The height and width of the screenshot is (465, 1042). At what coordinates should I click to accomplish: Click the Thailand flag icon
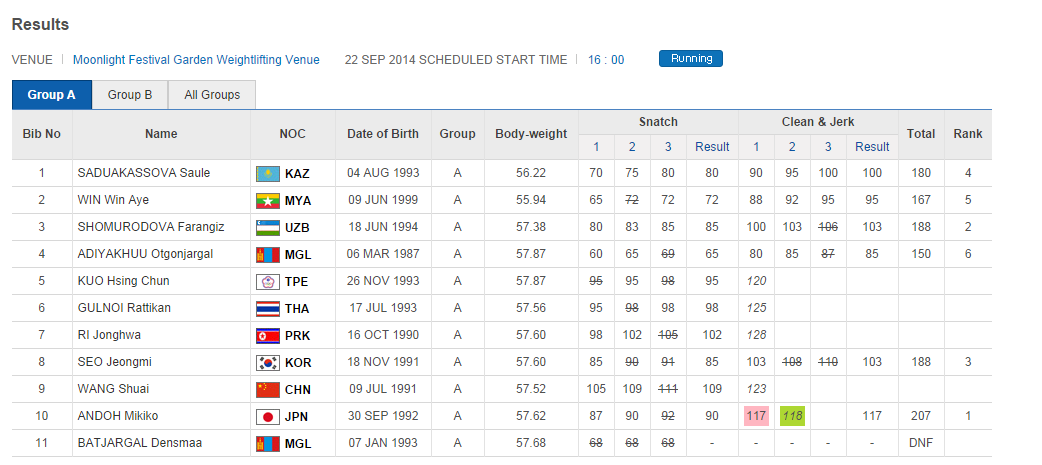(x=267, y=309)
